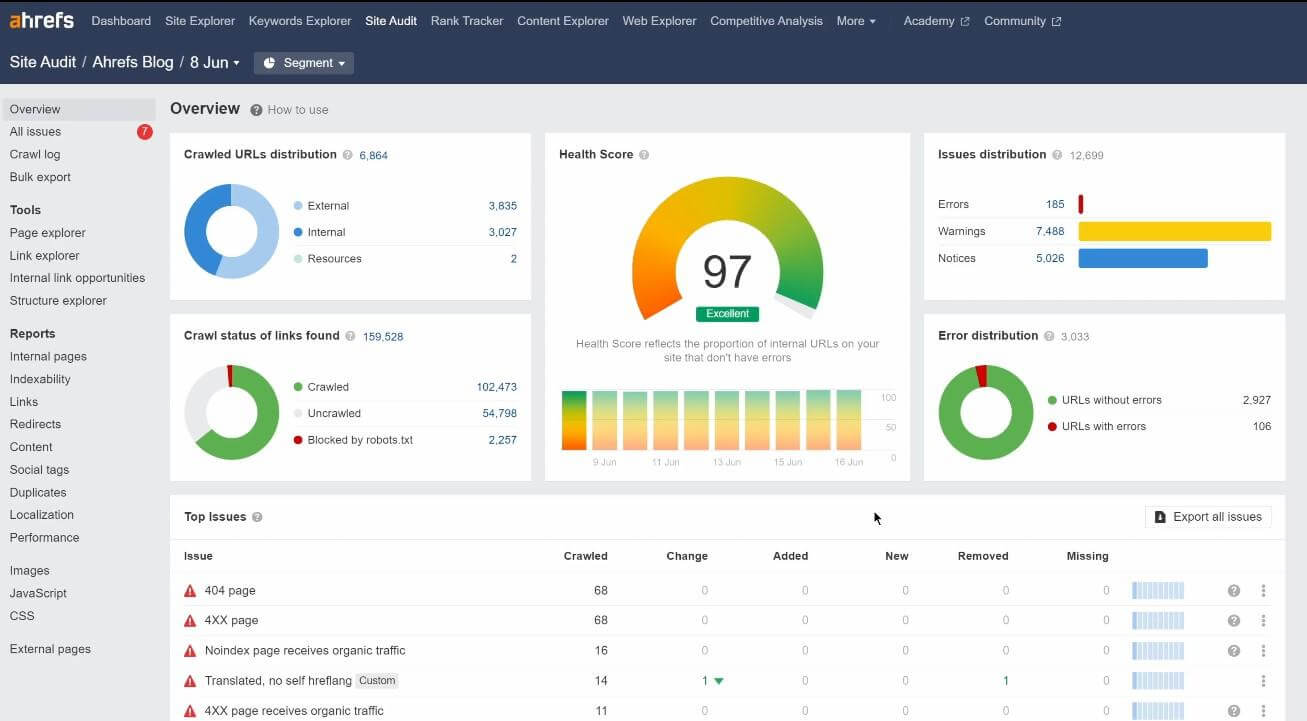Click the pie chart icon in Segment button
Viewport: 1307px width, 721px height.
(x=270, y=63)
